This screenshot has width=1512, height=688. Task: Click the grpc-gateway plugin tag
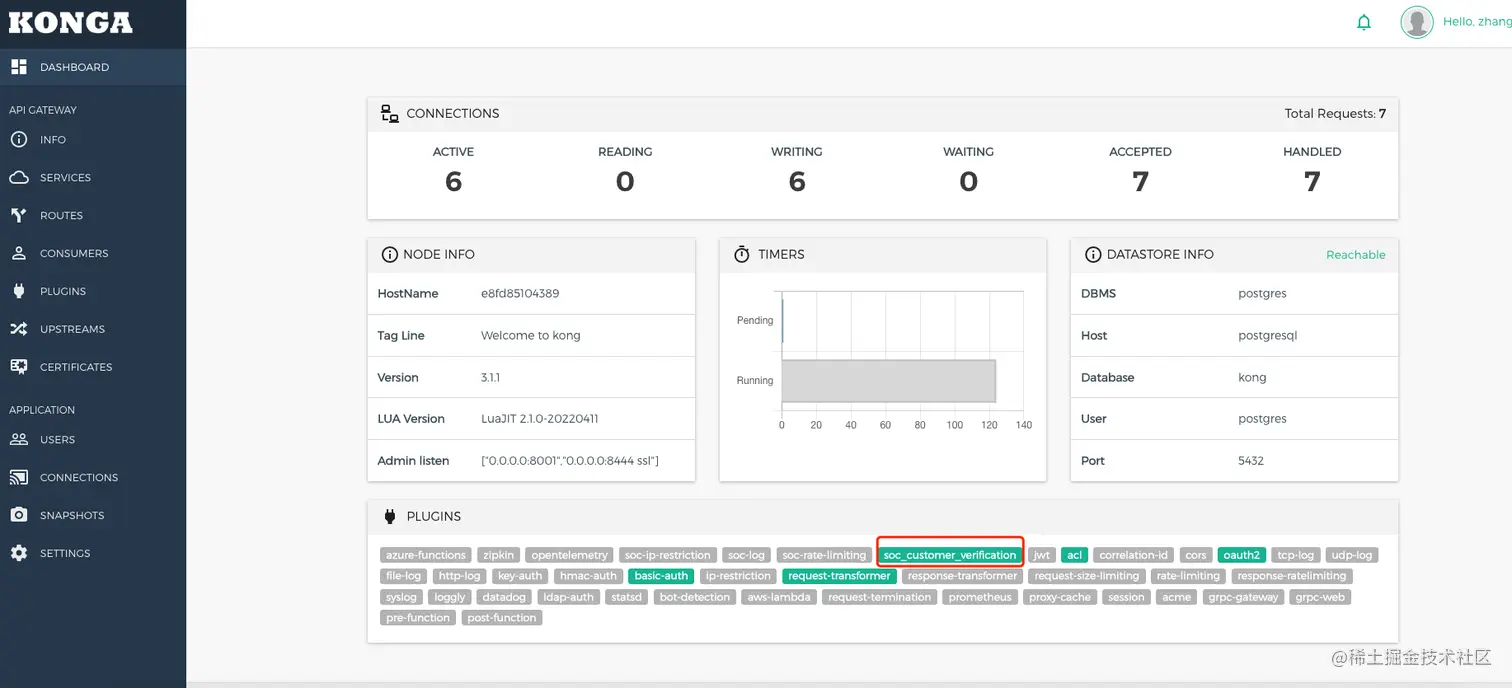1244,597
